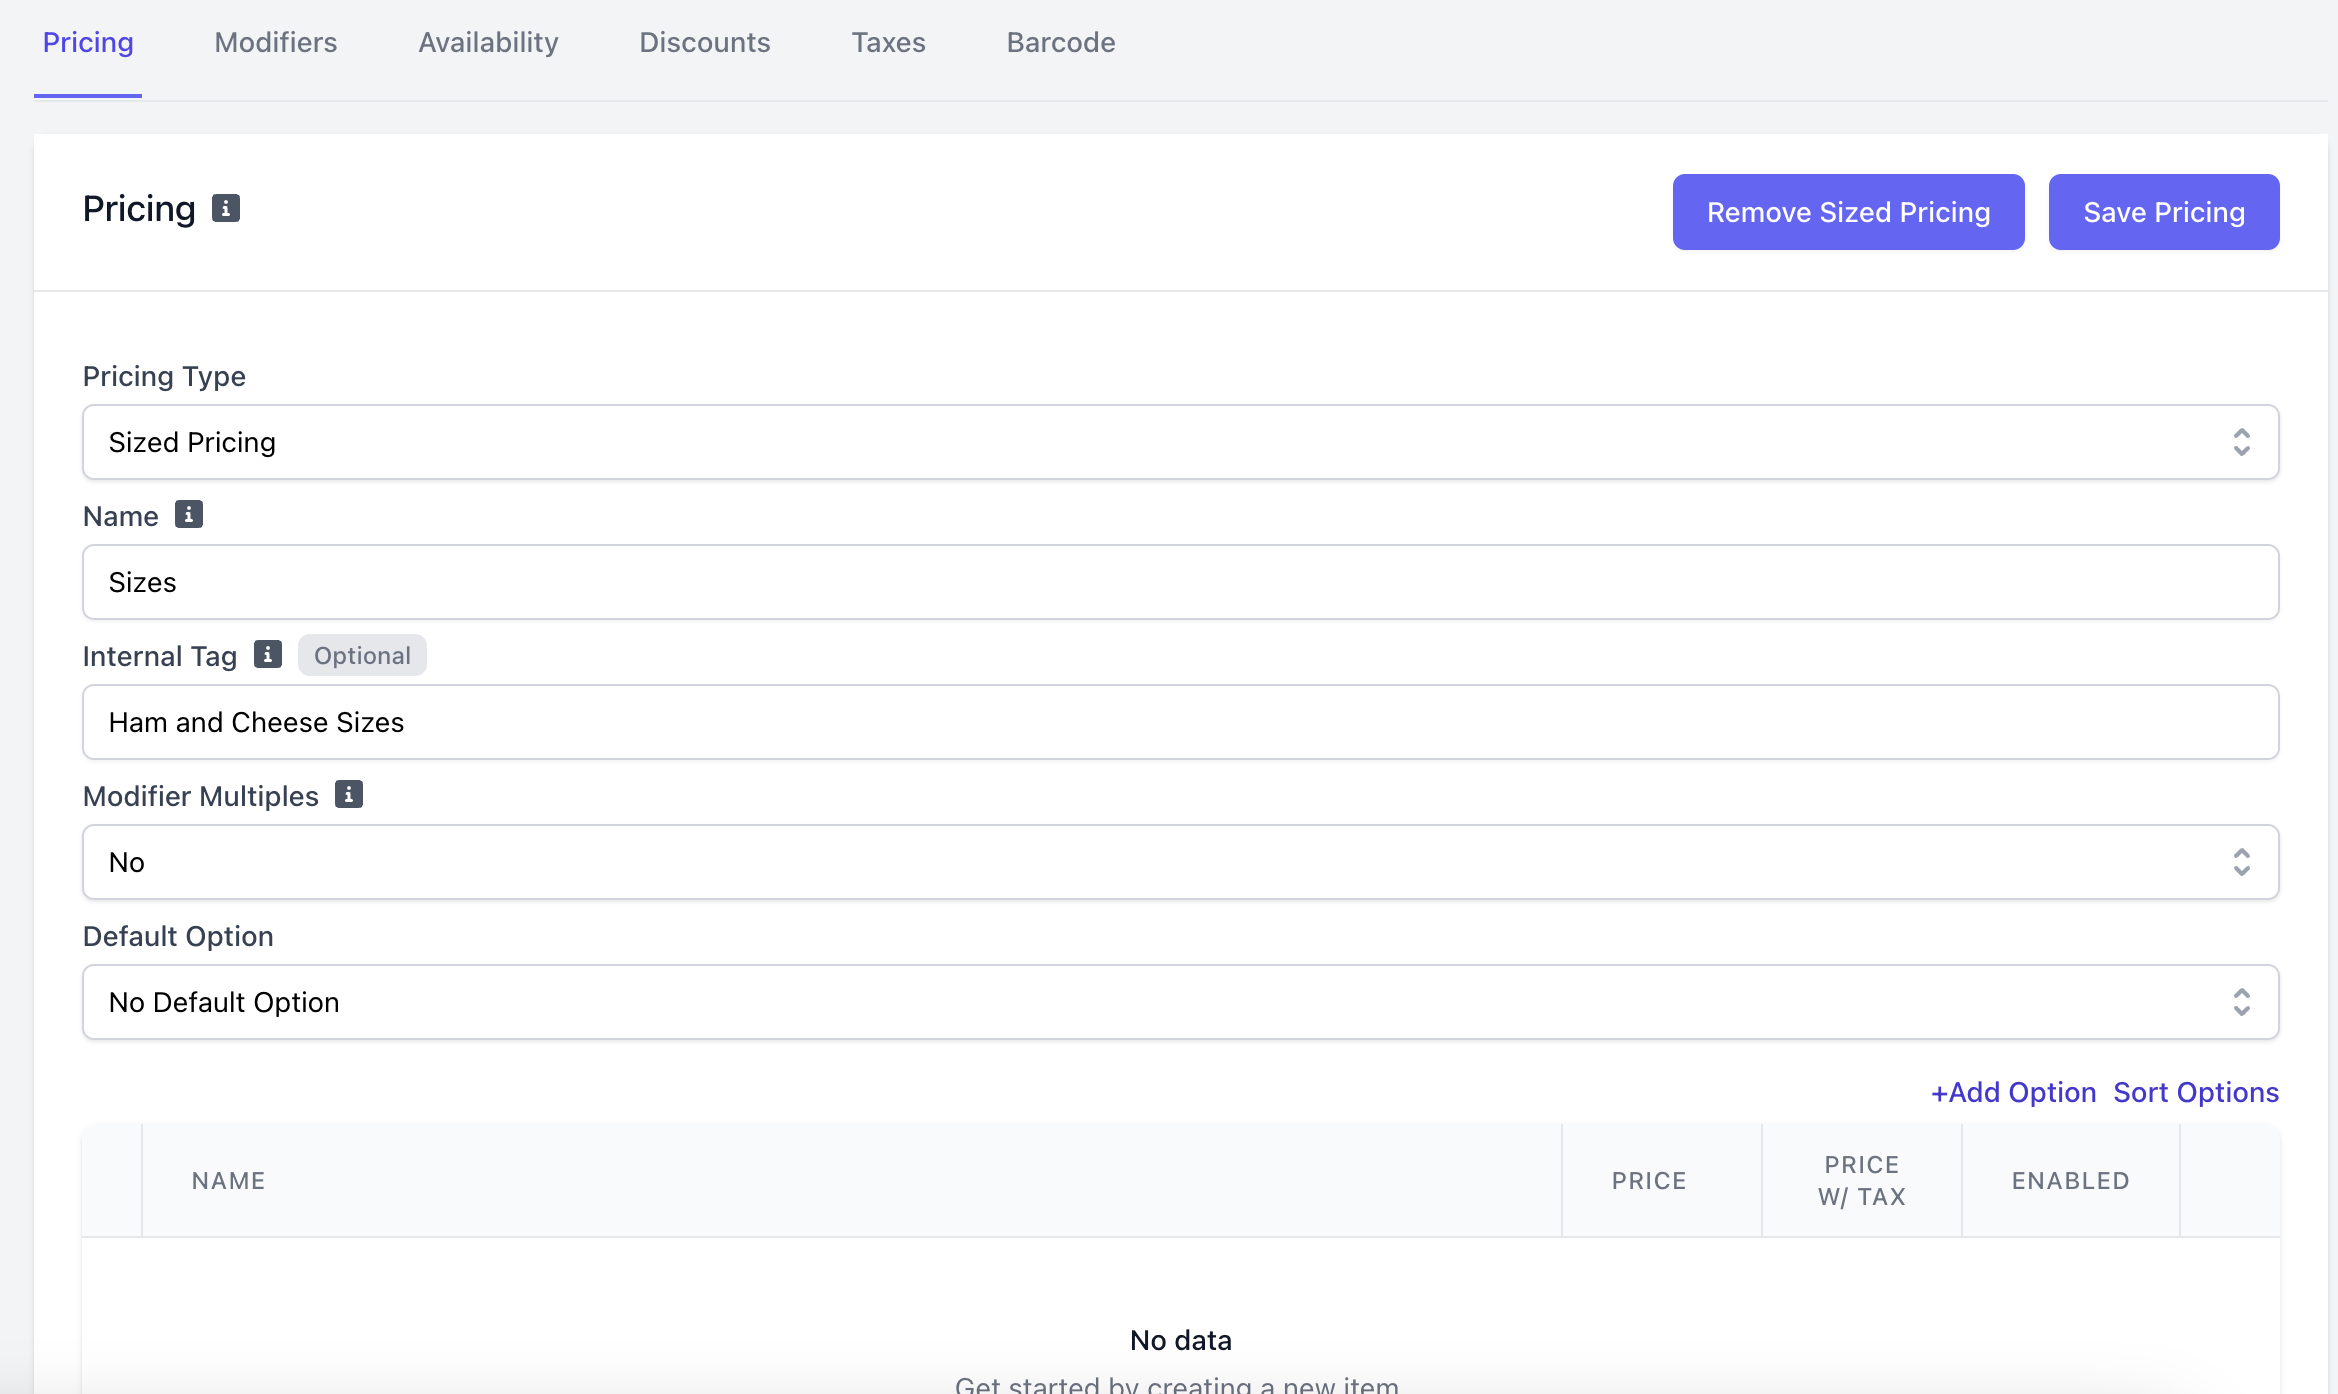This screenshot has height=1394, width=2338.
Task: Click the +Add Option link
Action: point(2013,1092)
